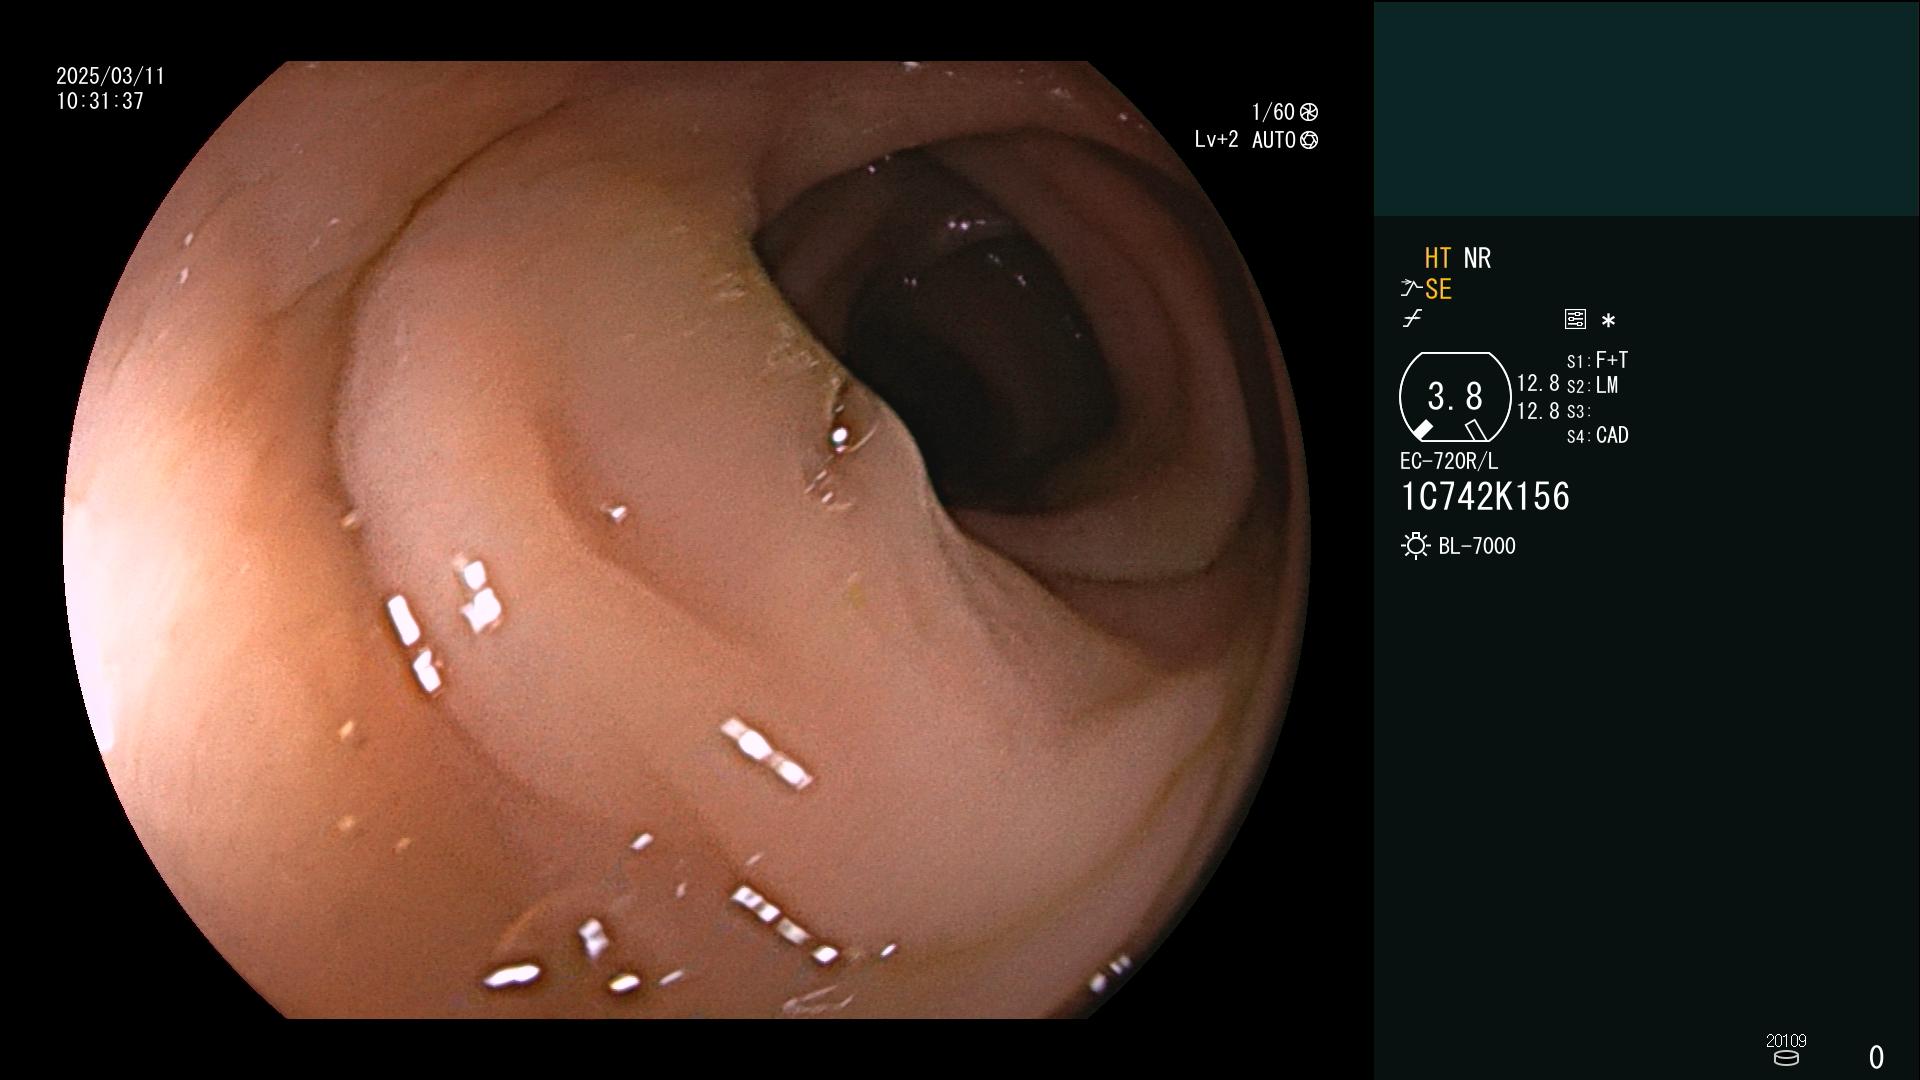Click the 20109 remaining storage count
This screenshot has width=1920, height=1080.
click(x=1786, y=1041)
